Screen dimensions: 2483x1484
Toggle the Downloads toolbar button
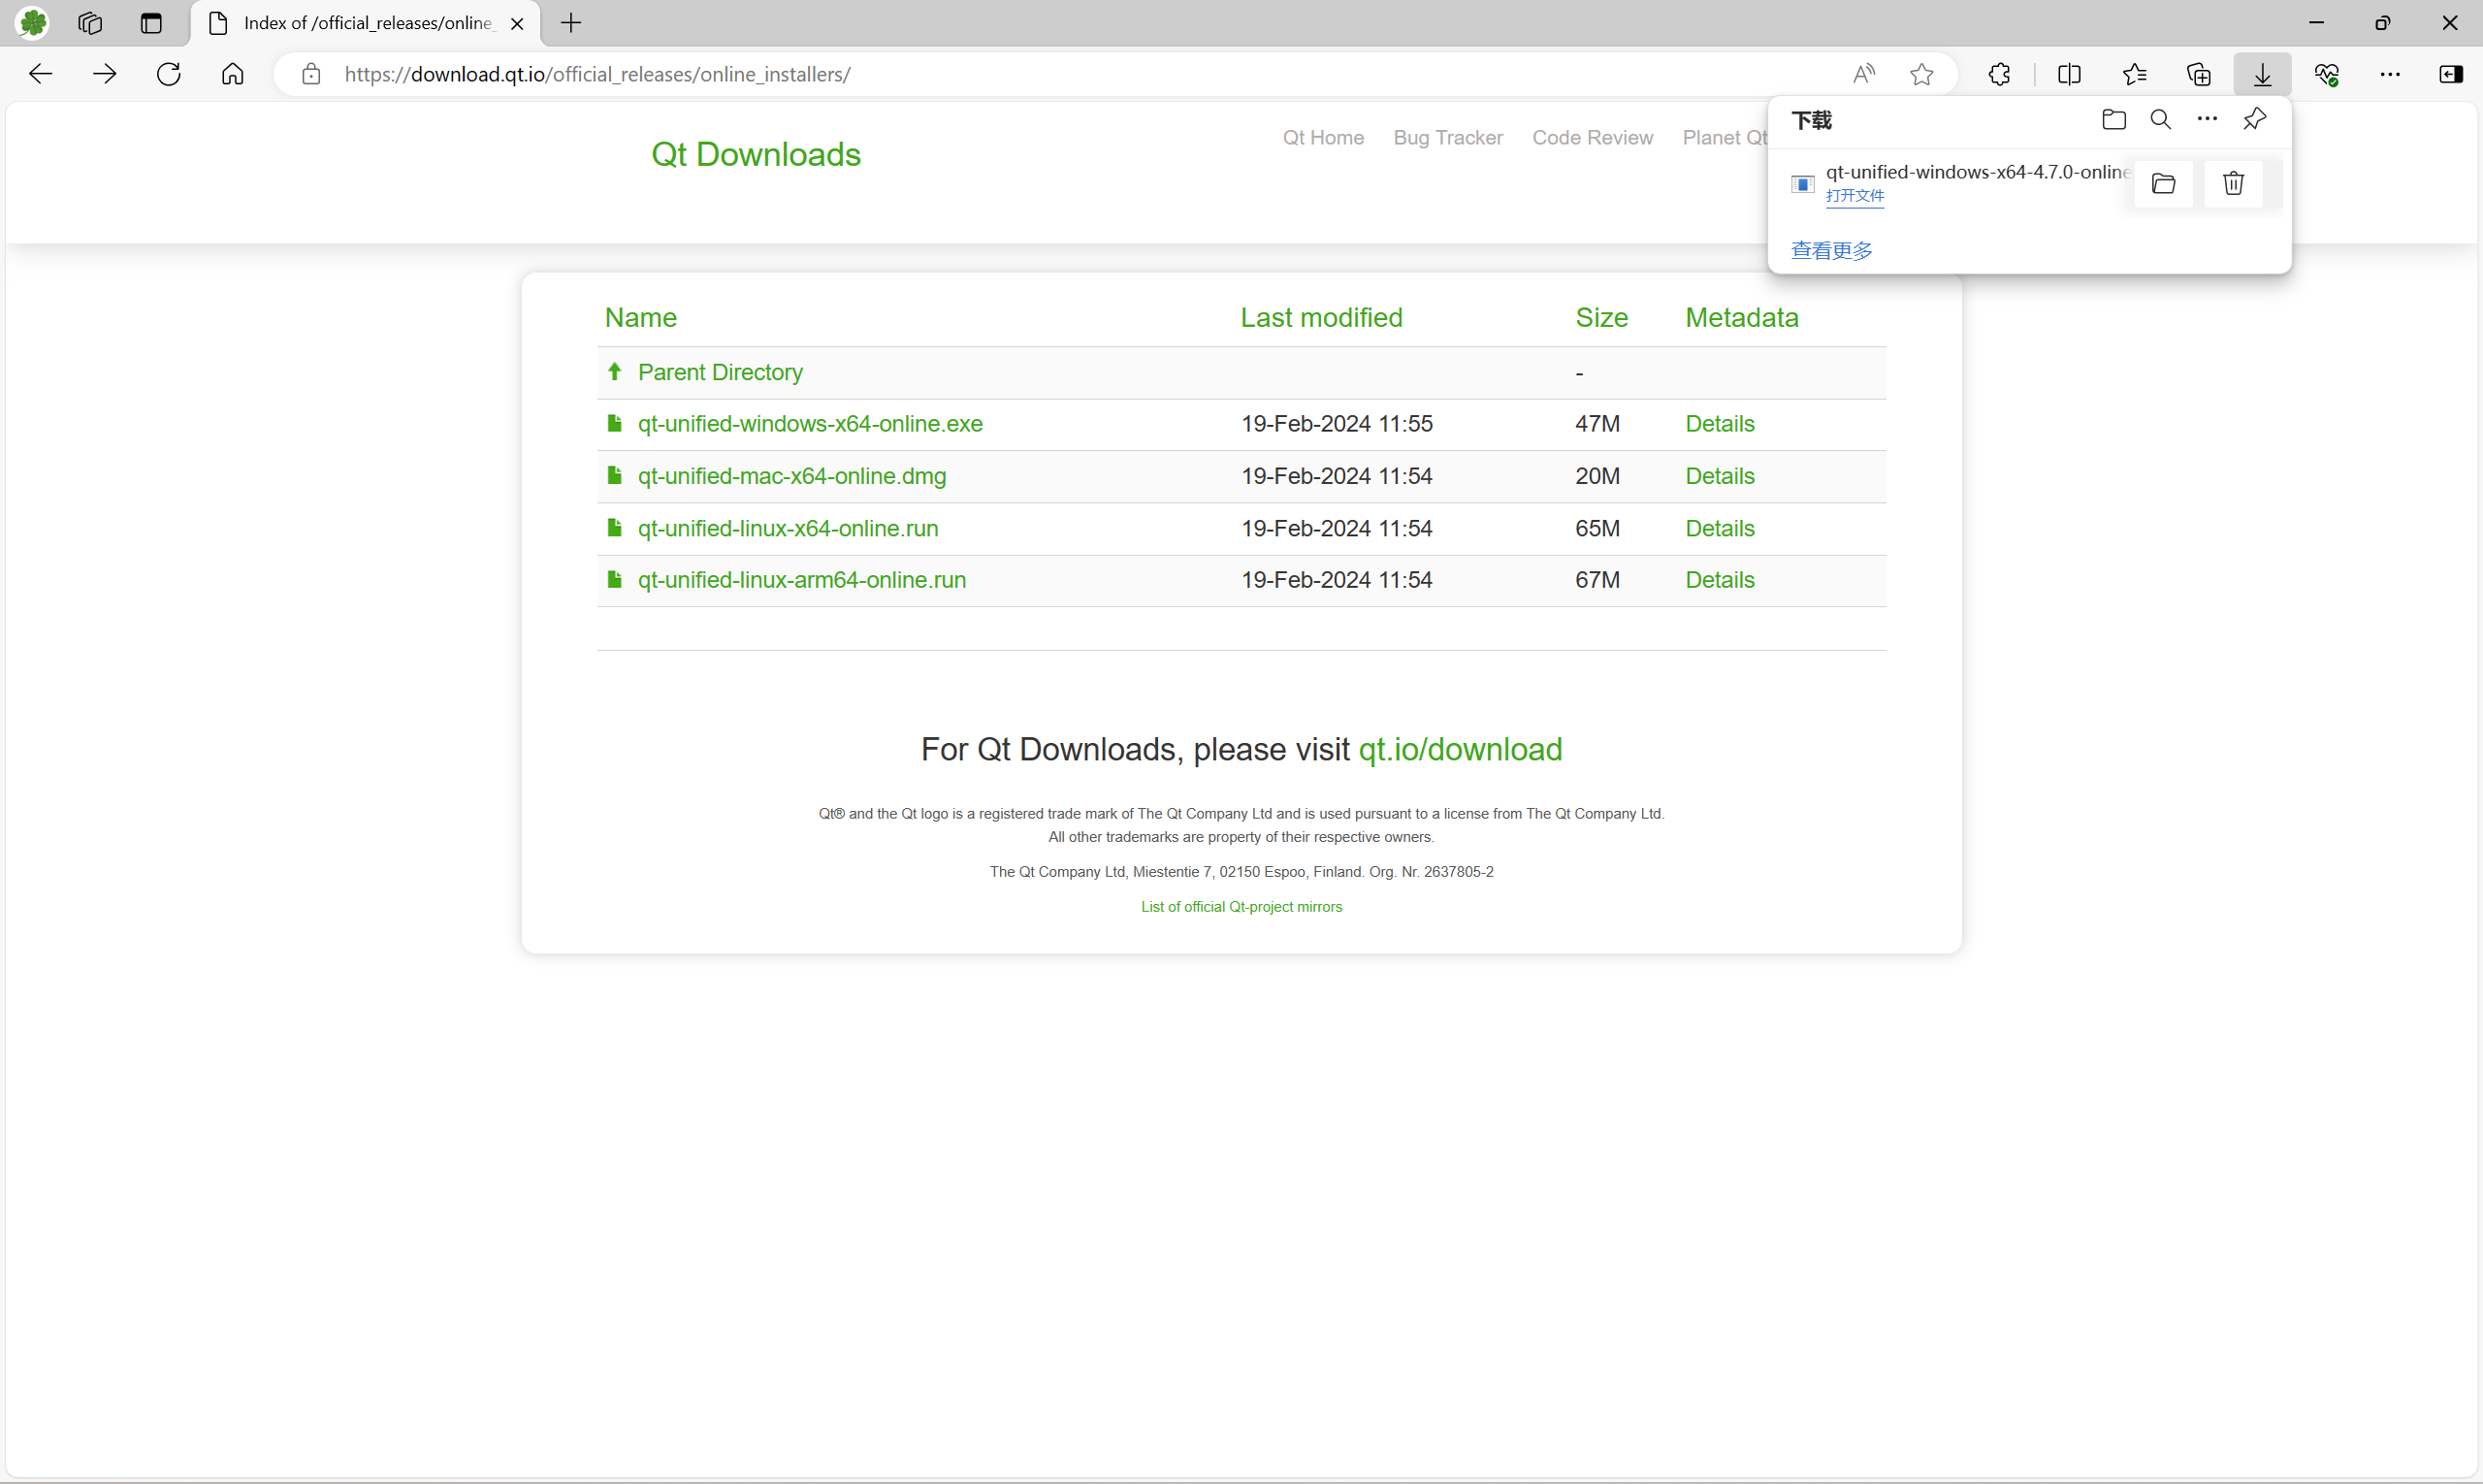pos(2262,74)
